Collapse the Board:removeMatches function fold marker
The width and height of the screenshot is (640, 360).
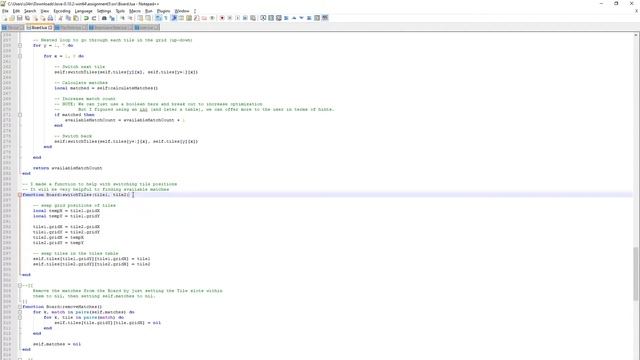pyautogui.click(x=20, y=307)
